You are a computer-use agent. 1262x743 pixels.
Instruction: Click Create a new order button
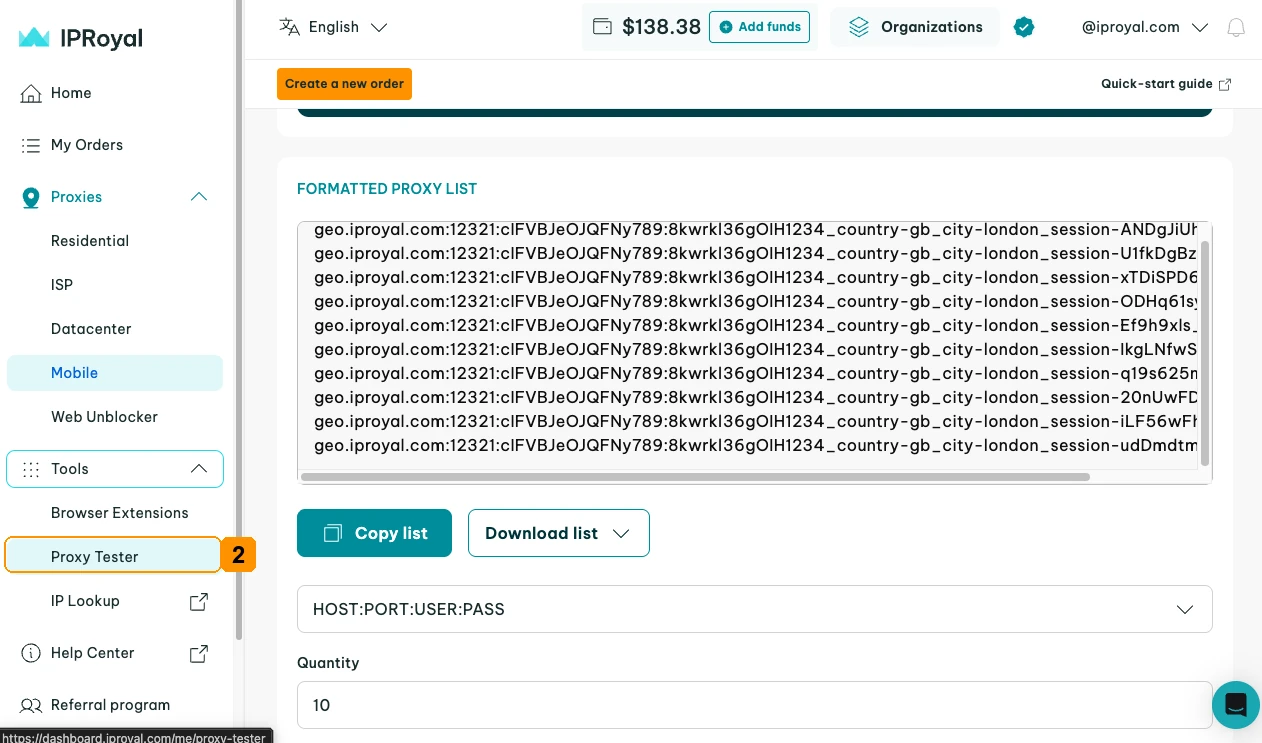click(344, 84)
